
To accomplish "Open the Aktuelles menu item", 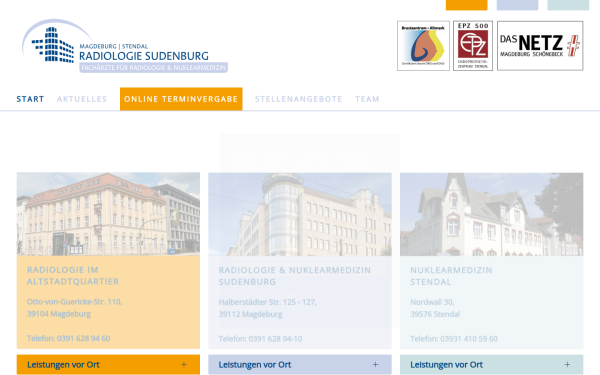I will coord(82,99).
